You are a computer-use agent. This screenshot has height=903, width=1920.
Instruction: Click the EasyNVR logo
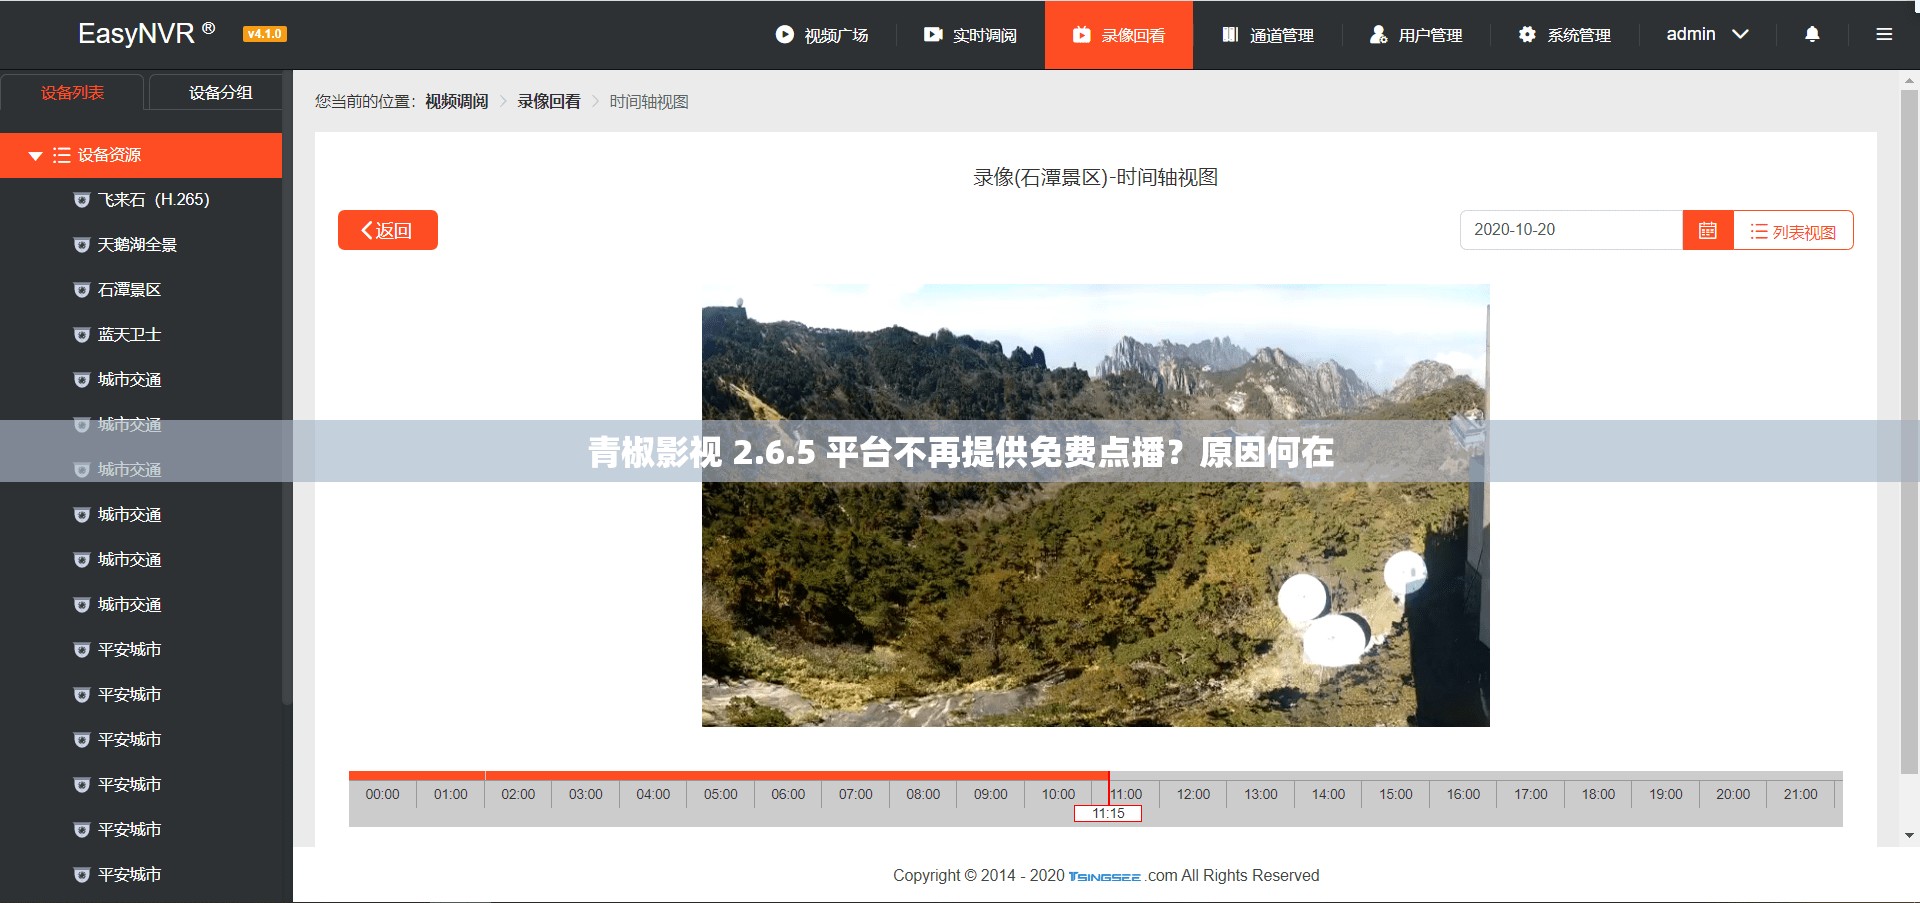[x=146, y=33]
